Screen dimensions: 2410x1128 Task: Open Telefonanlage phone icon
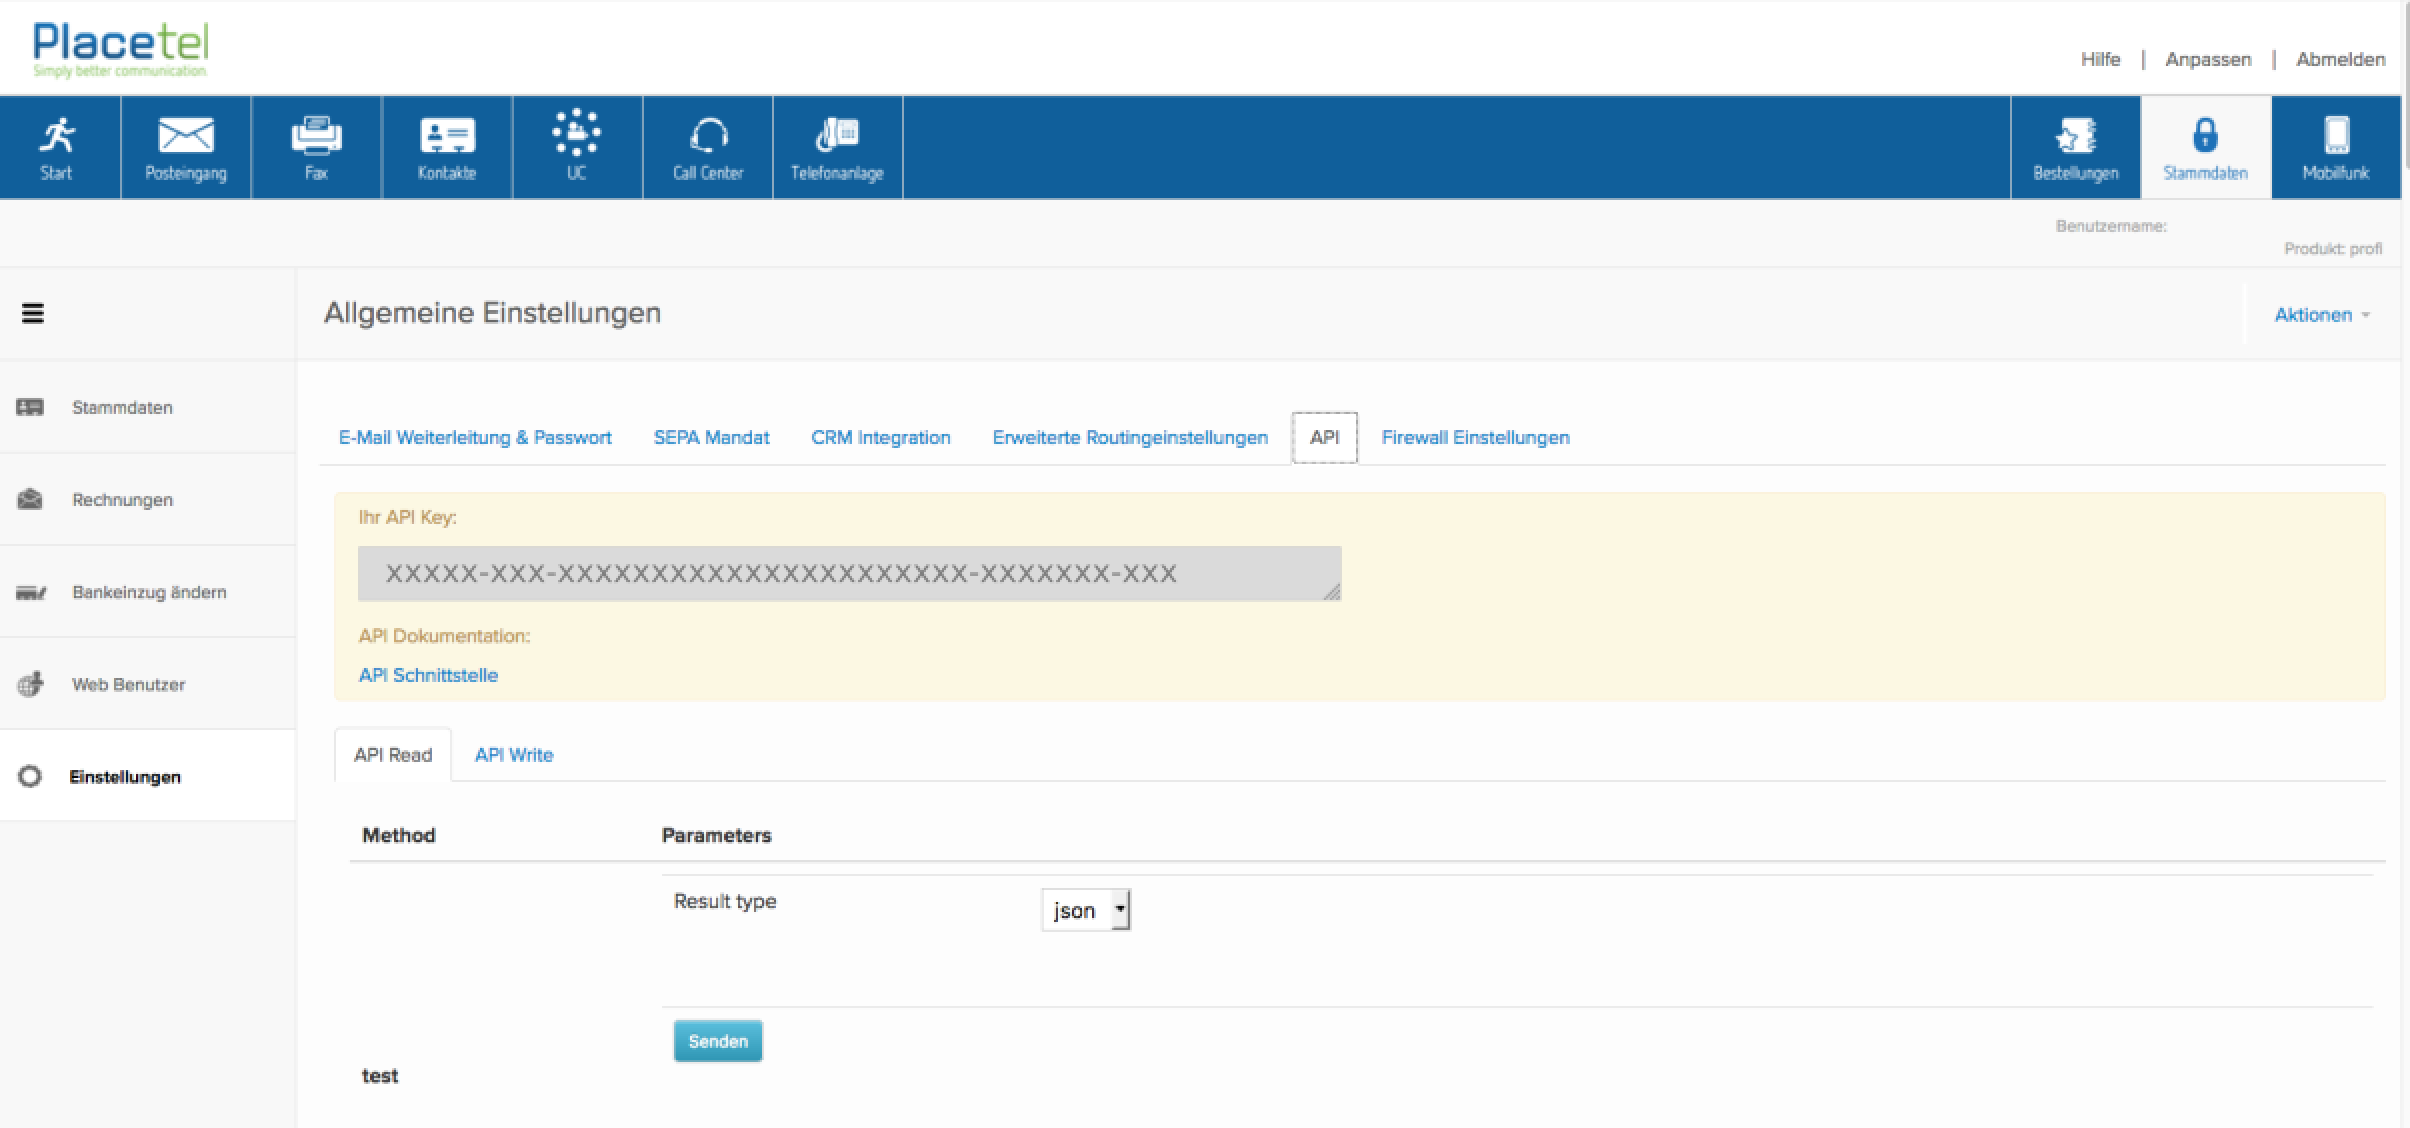point(837,135)
